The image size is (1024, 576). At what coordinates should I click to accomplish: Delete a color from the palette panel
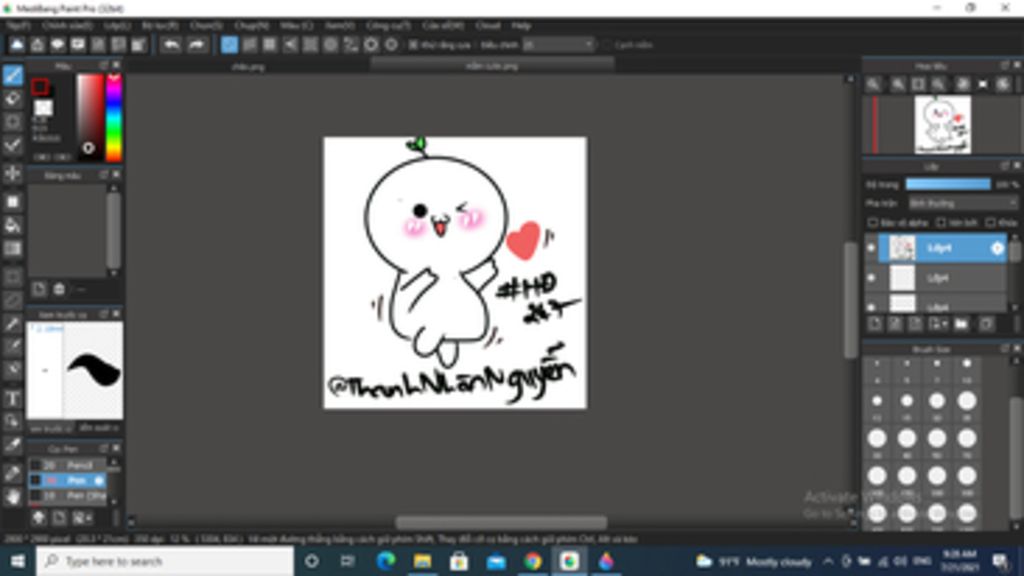(59, 289)
